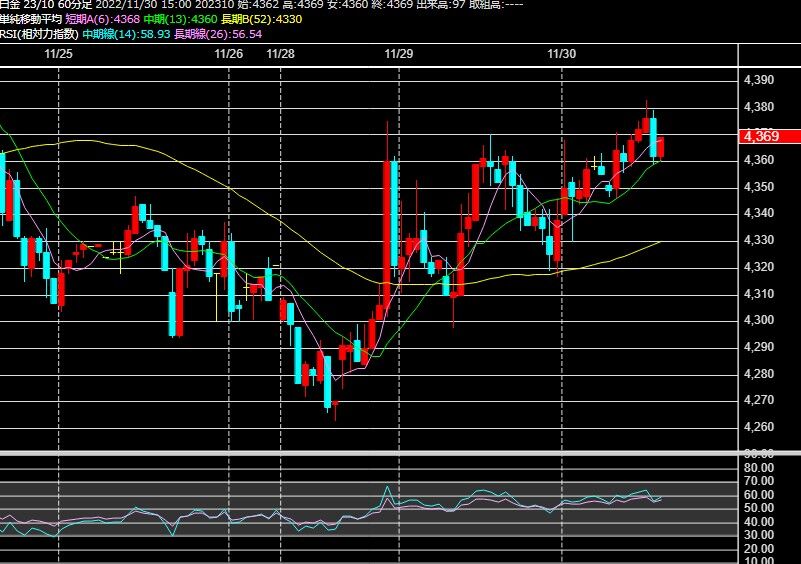Image resolution: width=801 pixels, height=564 pixels.
Task: Click the RSI long-term line (26) value
Action: pyautogui.click(x=218, y=34)
